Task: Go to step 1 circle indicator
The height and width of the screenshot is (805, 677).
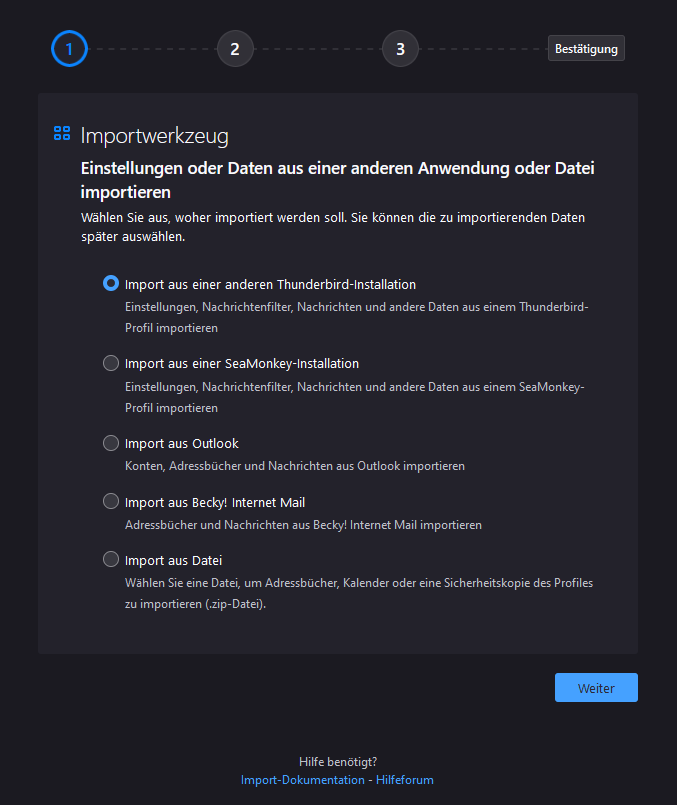Action: click(70, 48)
